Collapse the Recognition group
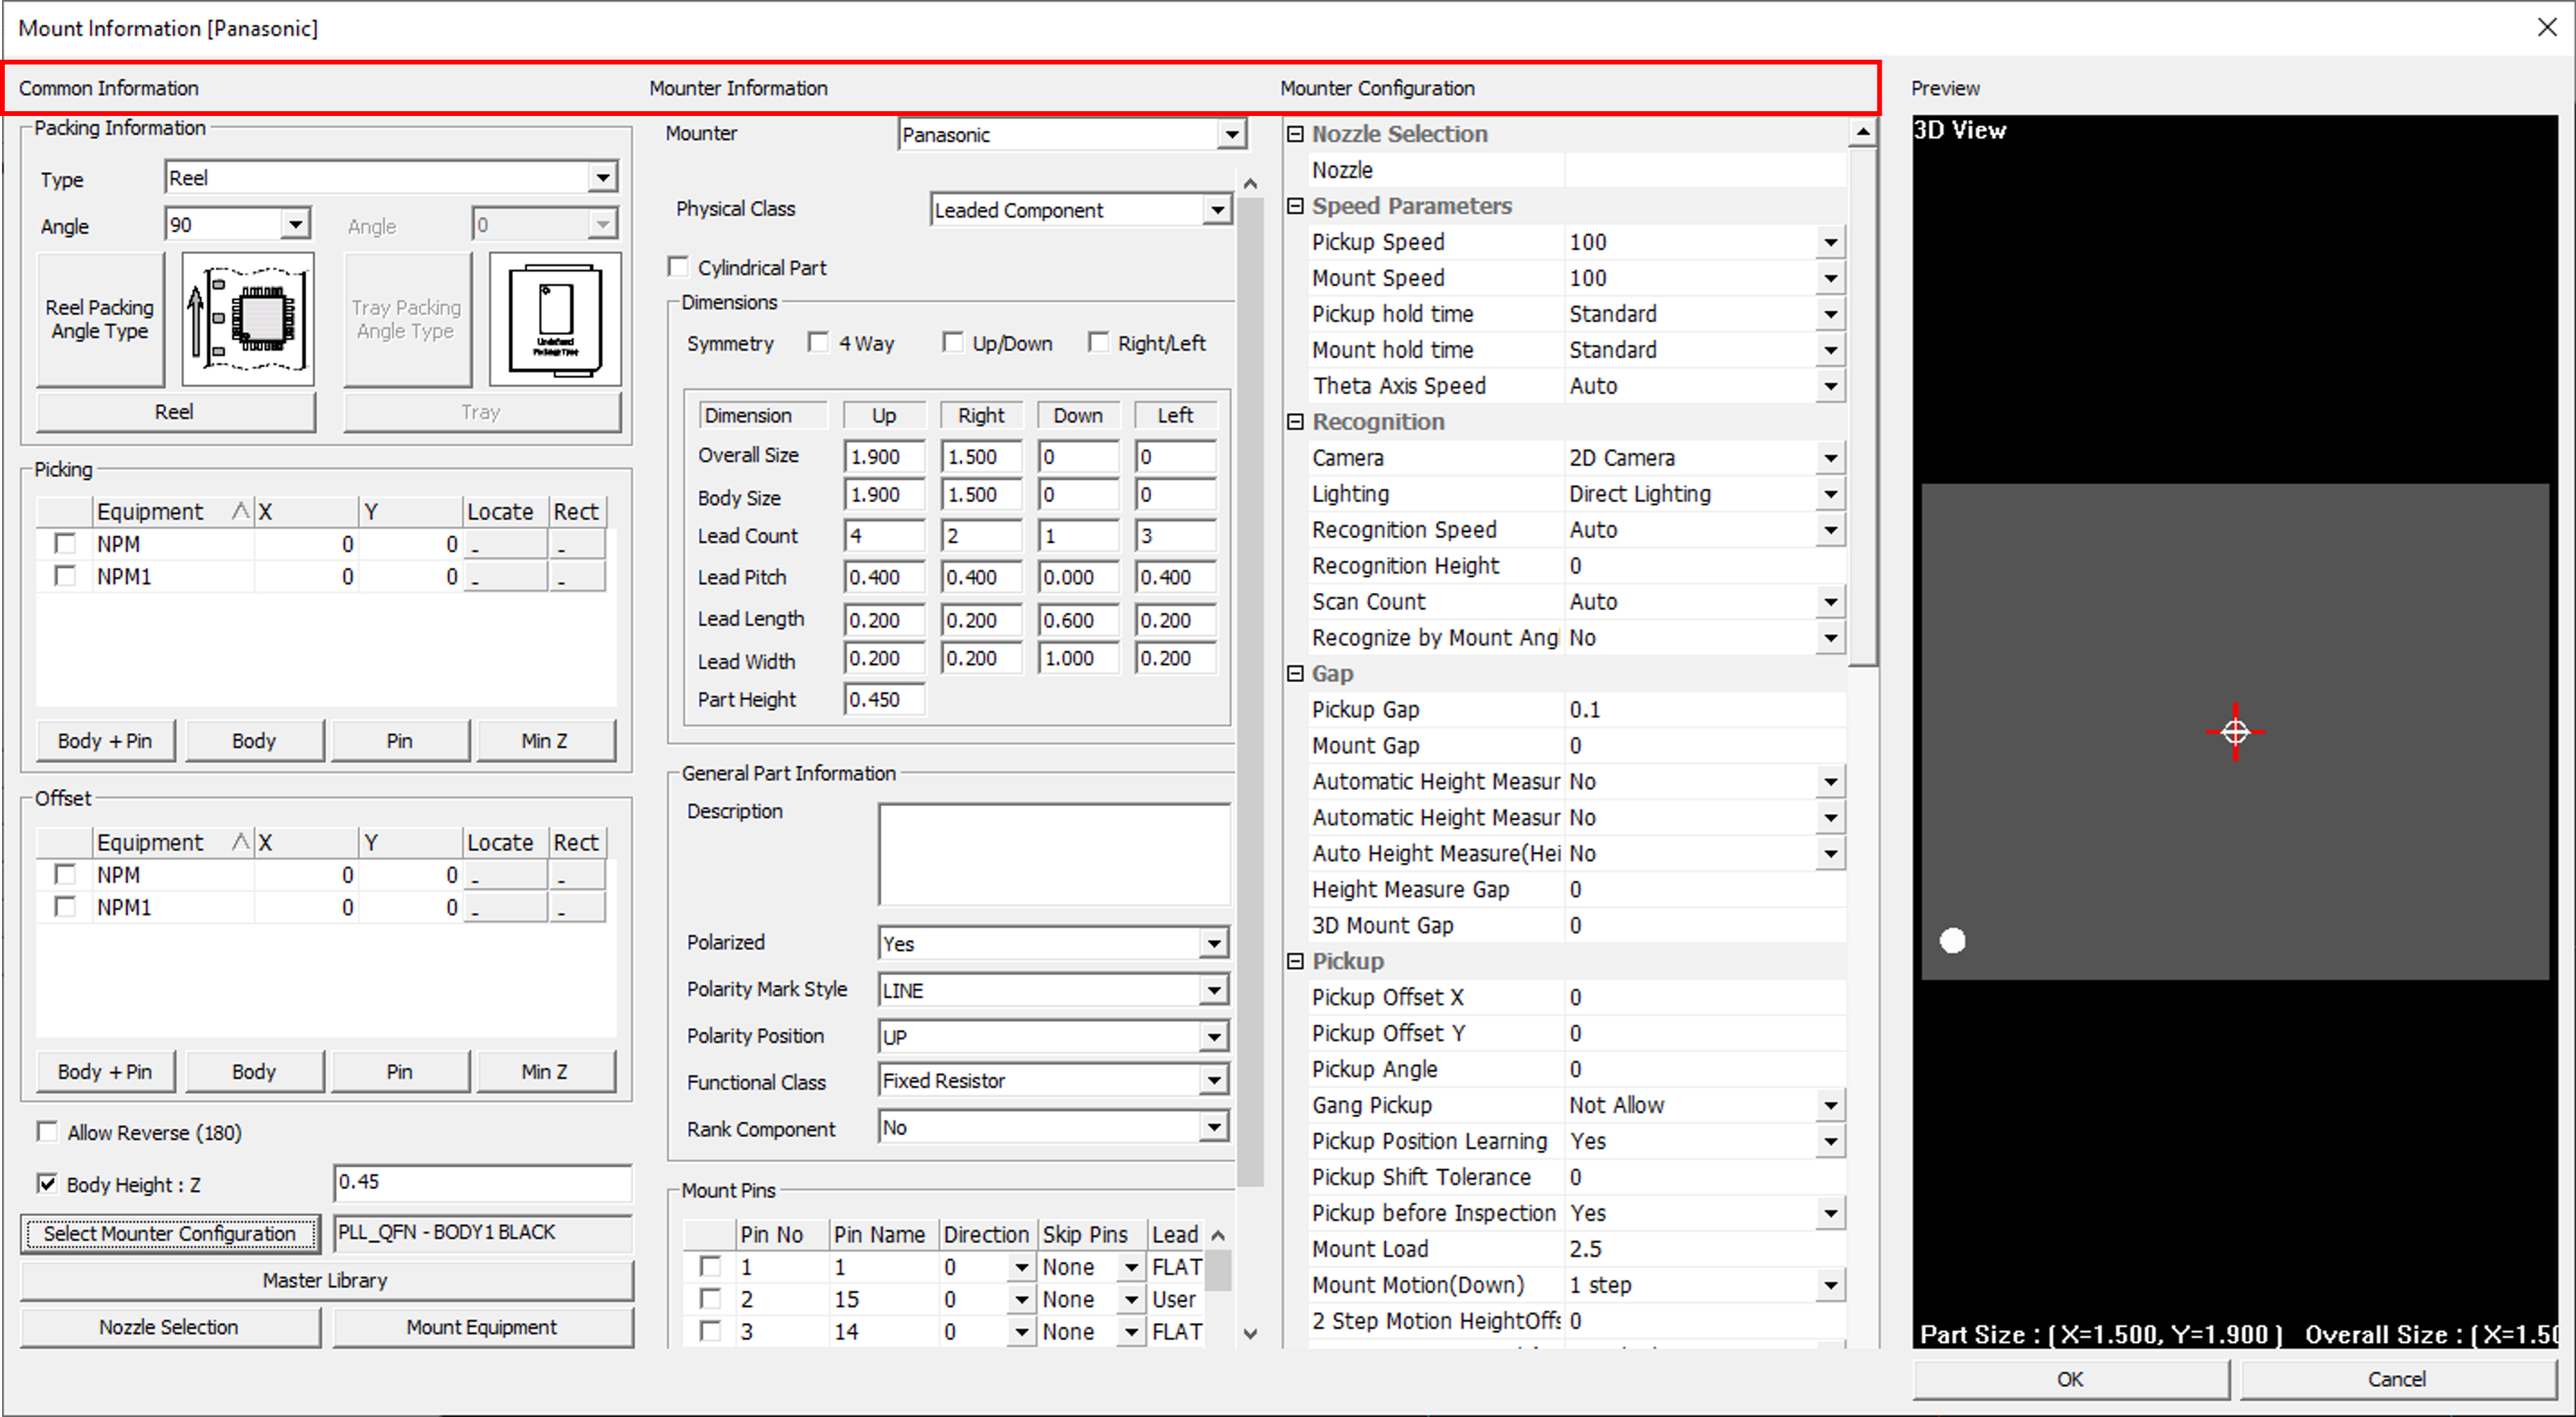Viewport: 2576px width, 1417px height. click(1295, 422)
